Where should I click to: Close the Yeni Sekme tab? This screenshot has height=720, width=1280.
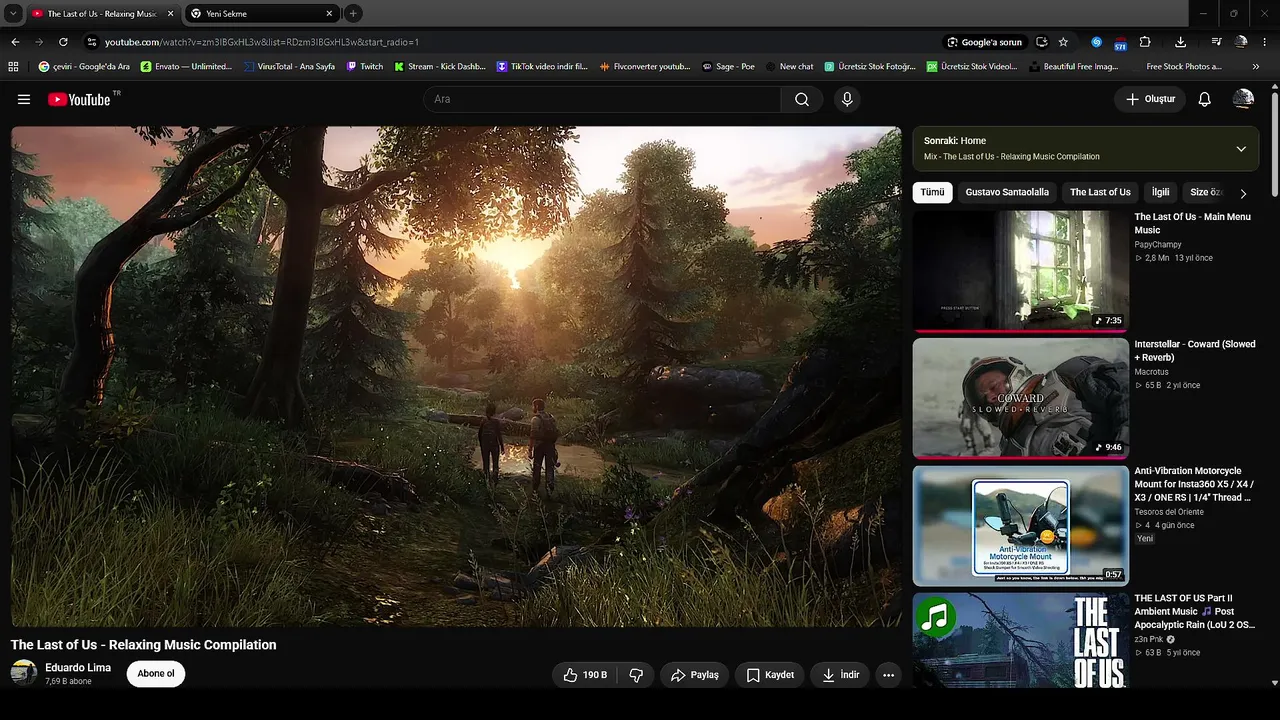coord(329,14)
